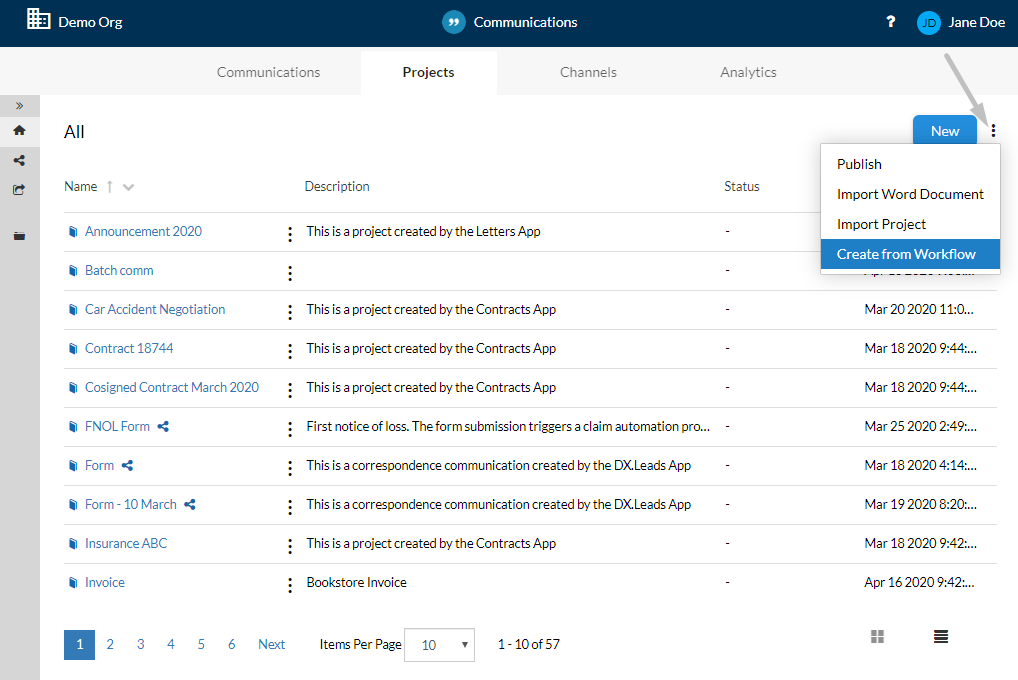The image size is (1018, 680).
Task: Click the 1 - 10 of 57 count
Action: pyautogui.click(x=528, y=644)
